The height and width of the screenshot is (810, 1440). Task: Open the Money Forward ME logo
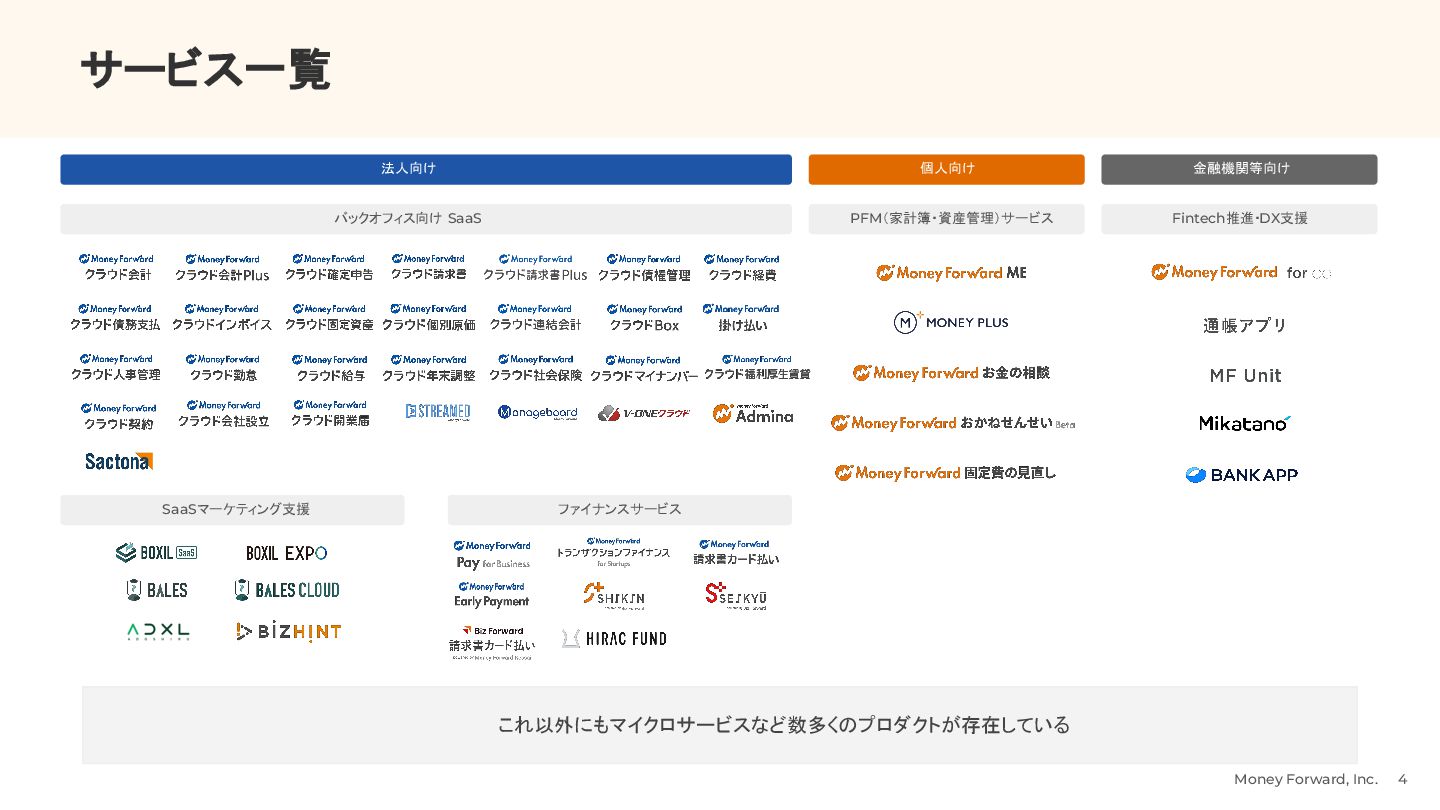pyautogui.click(x=951, y=273)
